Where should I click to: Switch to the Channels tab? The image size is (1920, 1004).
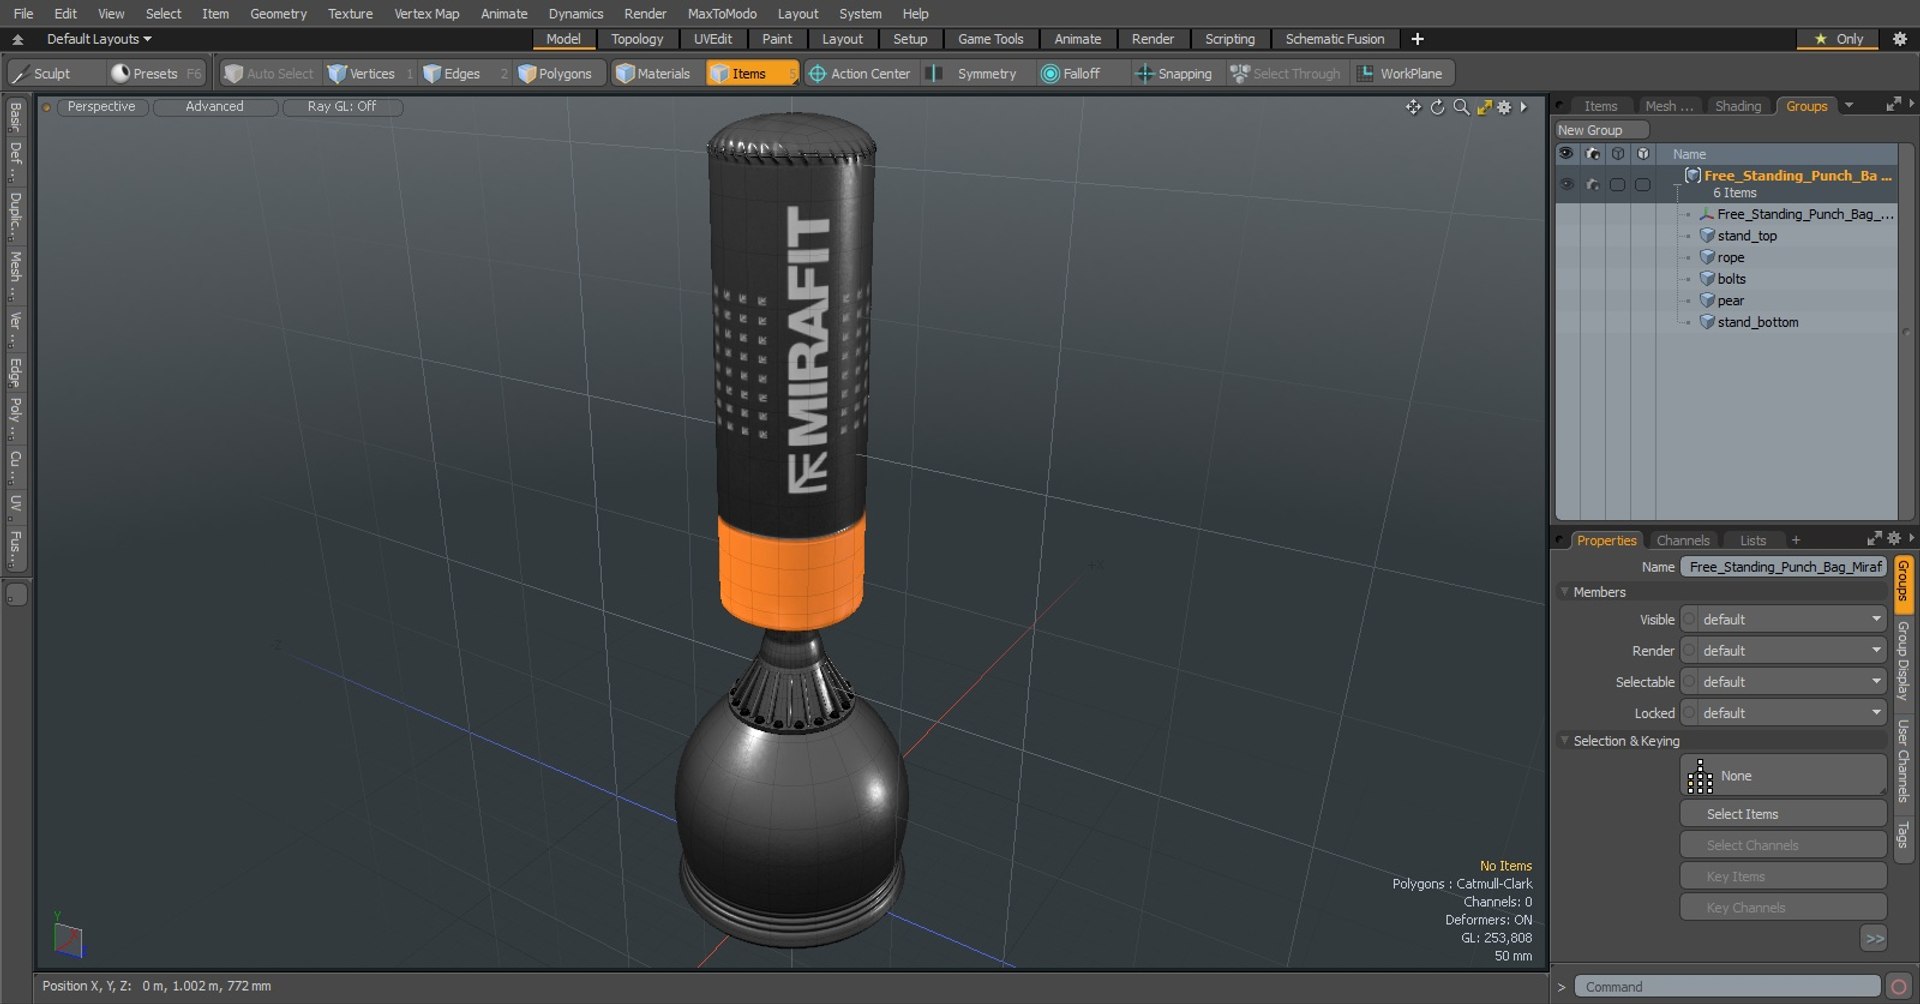click(1683, 540)
